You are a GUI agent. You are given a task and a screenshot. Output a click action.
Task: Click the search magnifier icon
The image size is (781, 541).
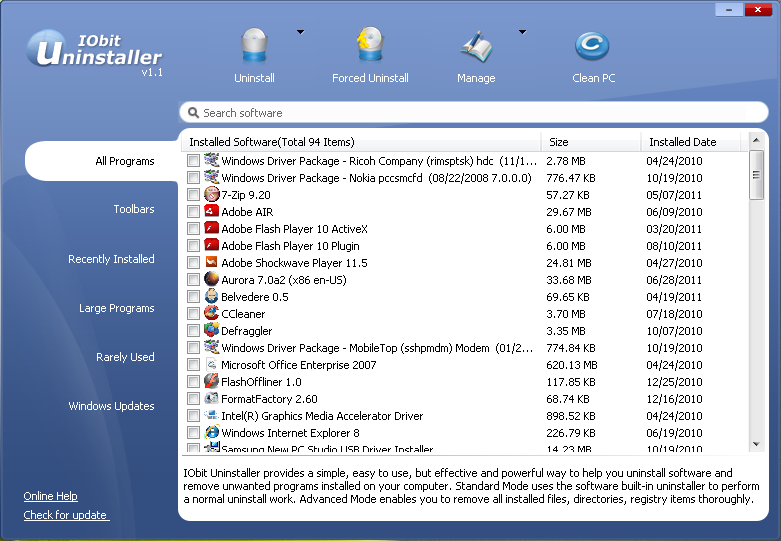click(x=193, y=113)
